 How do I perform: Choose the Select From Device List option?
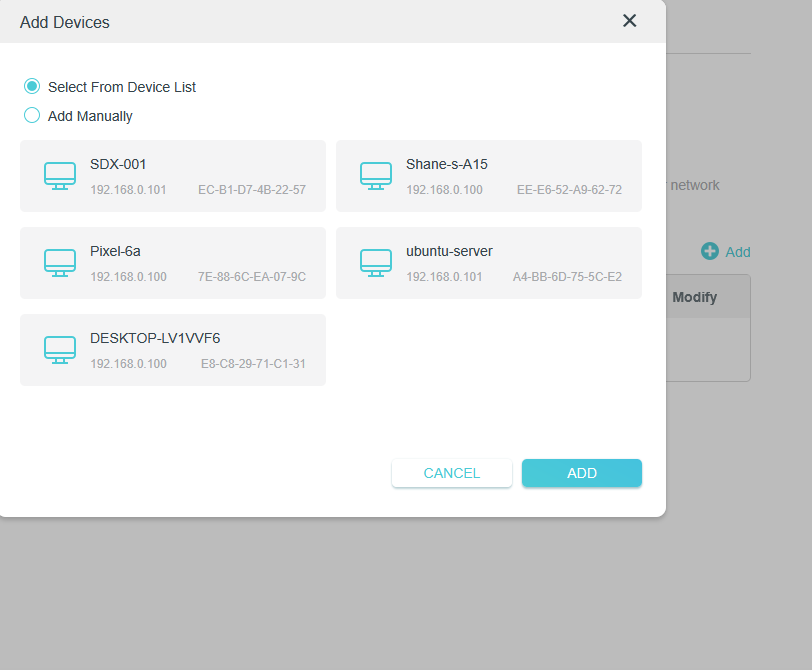click(32, 87)
